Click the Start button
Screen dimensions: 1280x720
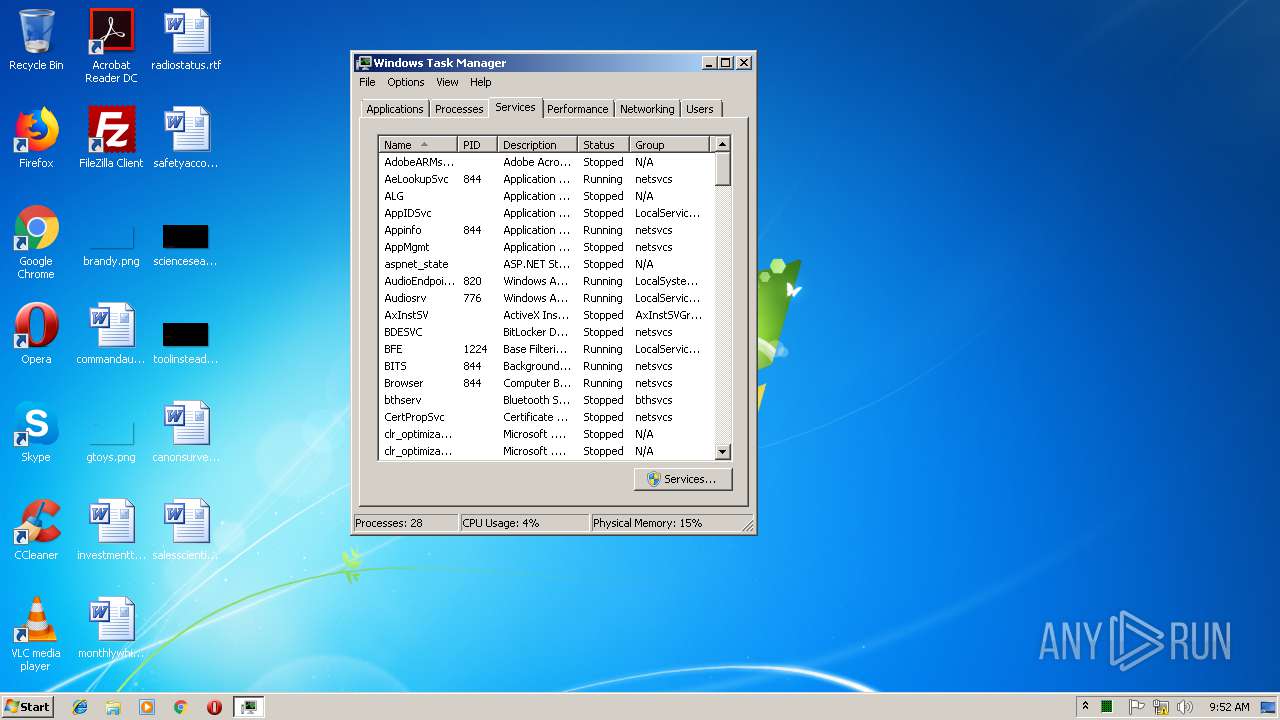tap(27, 707)
